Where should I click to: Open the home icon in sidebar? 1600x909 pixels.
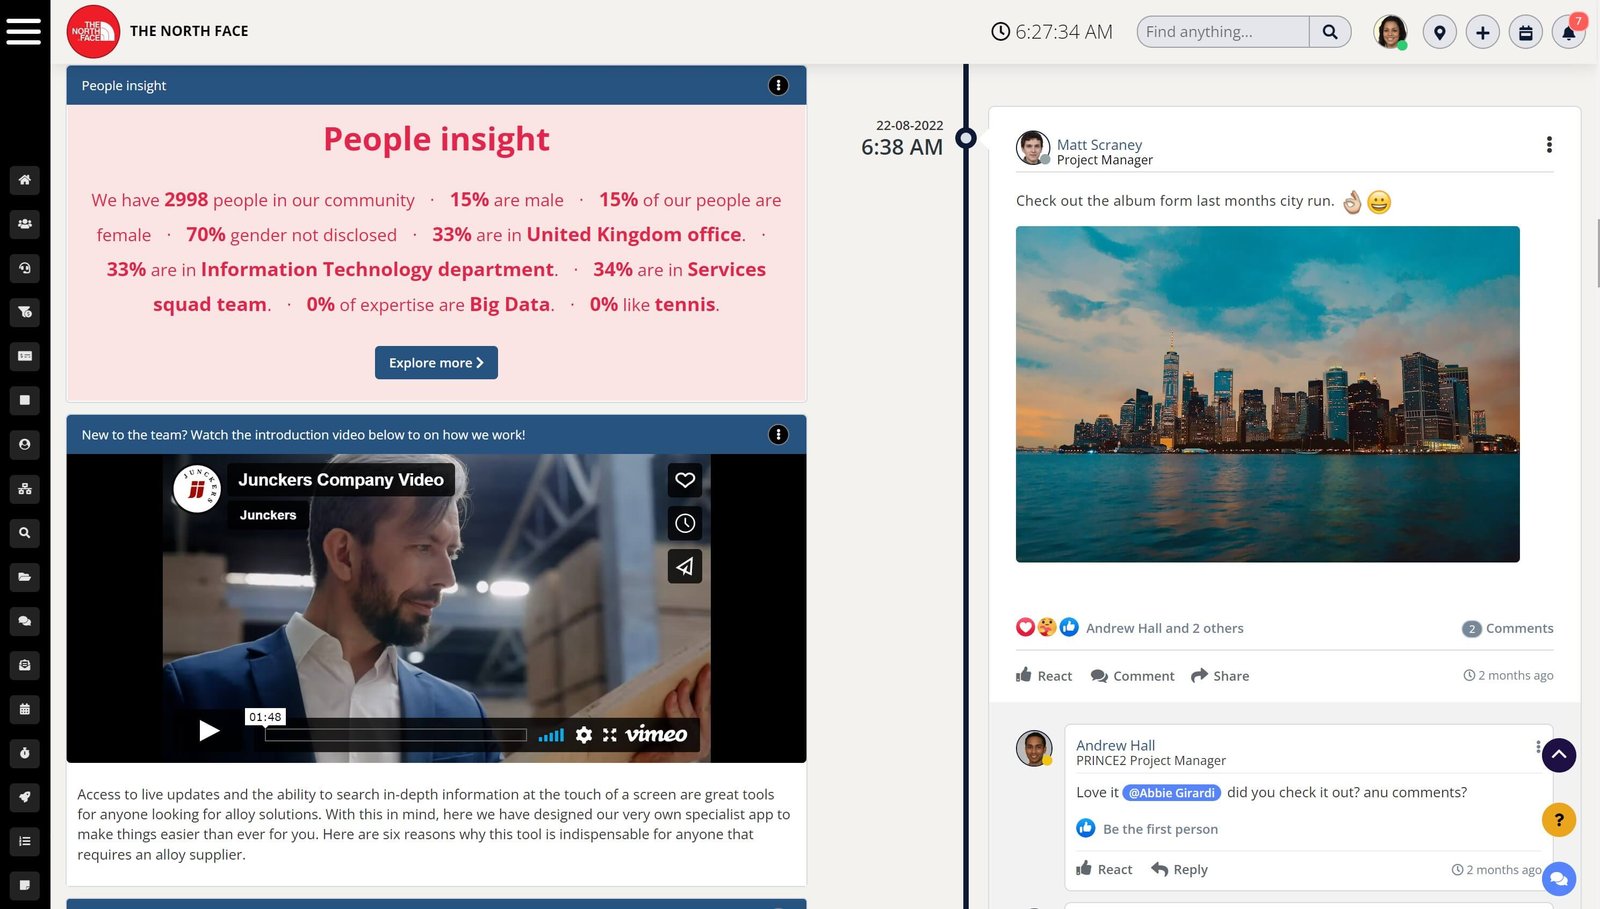(x=25, y=180)
